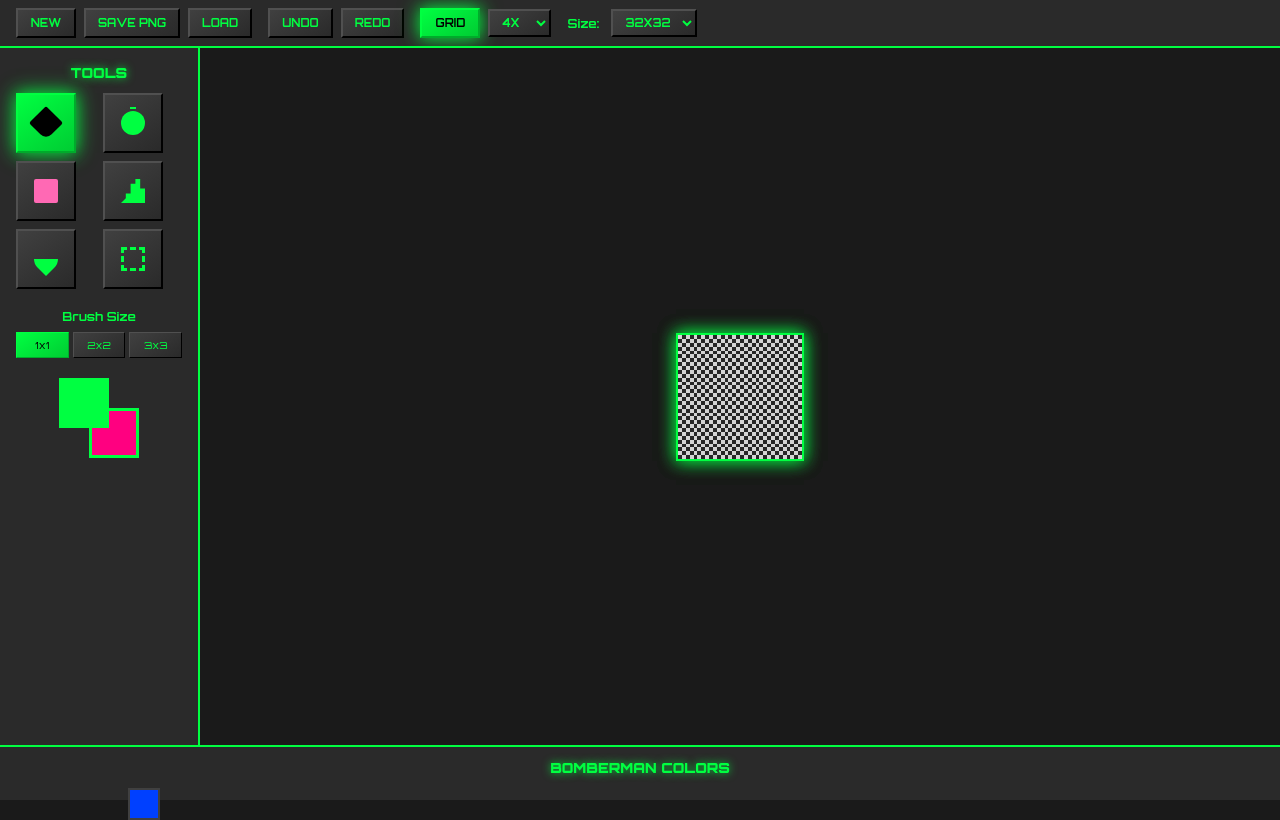The image size is (1280, 820).
Task: Activate the pink eraser tool
Action: coord(45,190)
